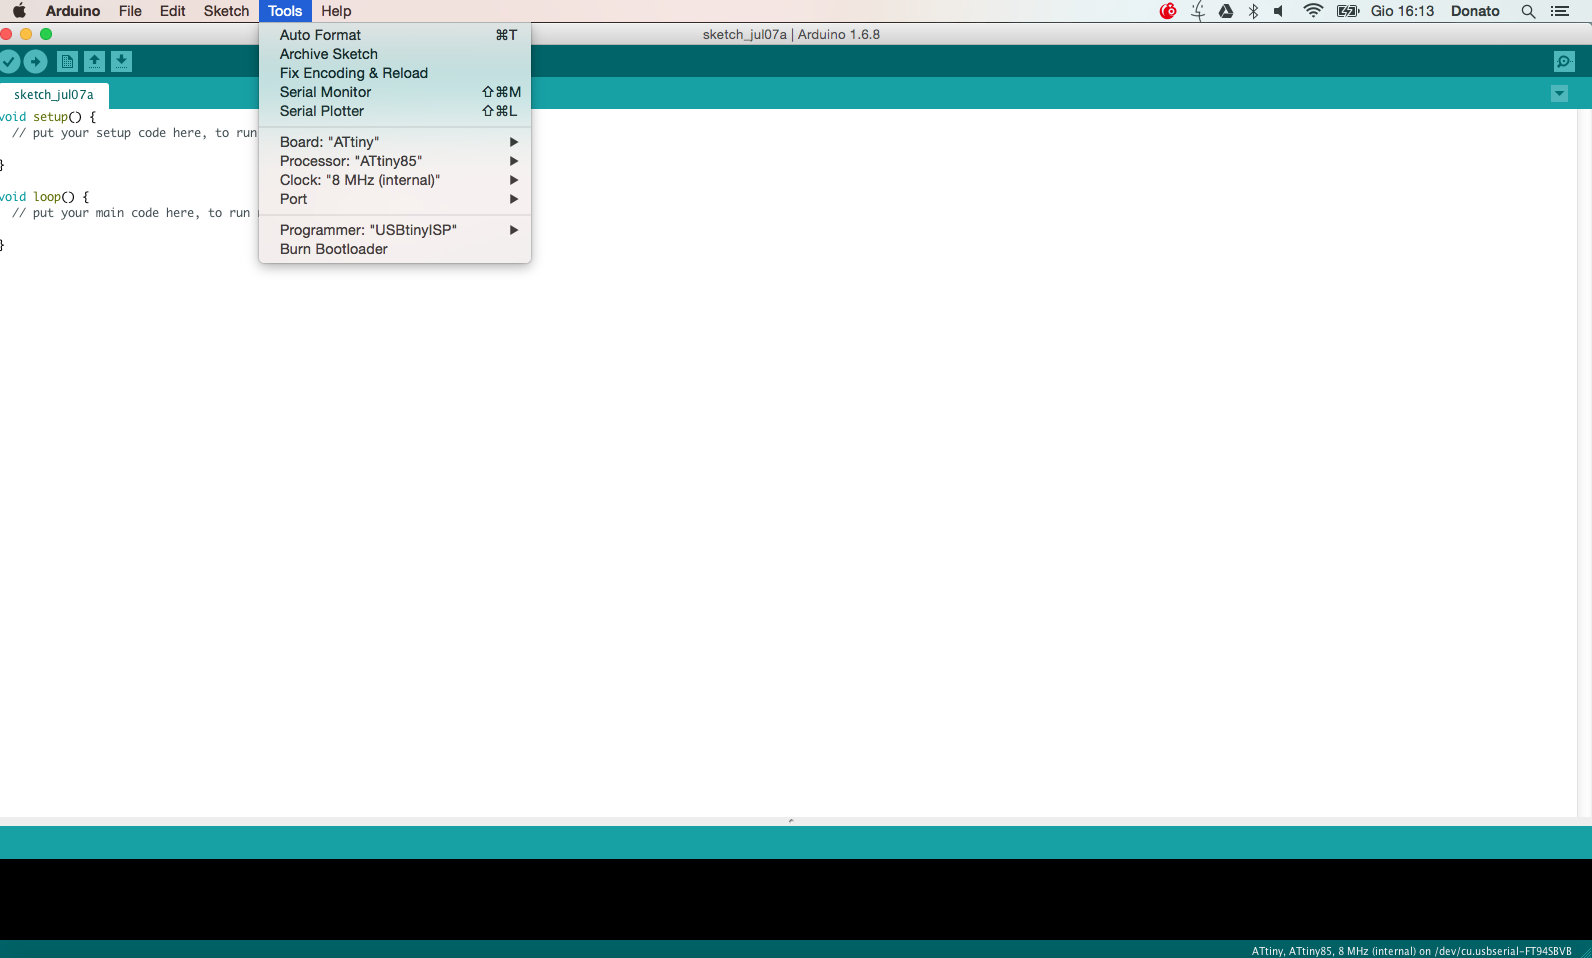Close the Tools menu via its title

tap(285, 11)
